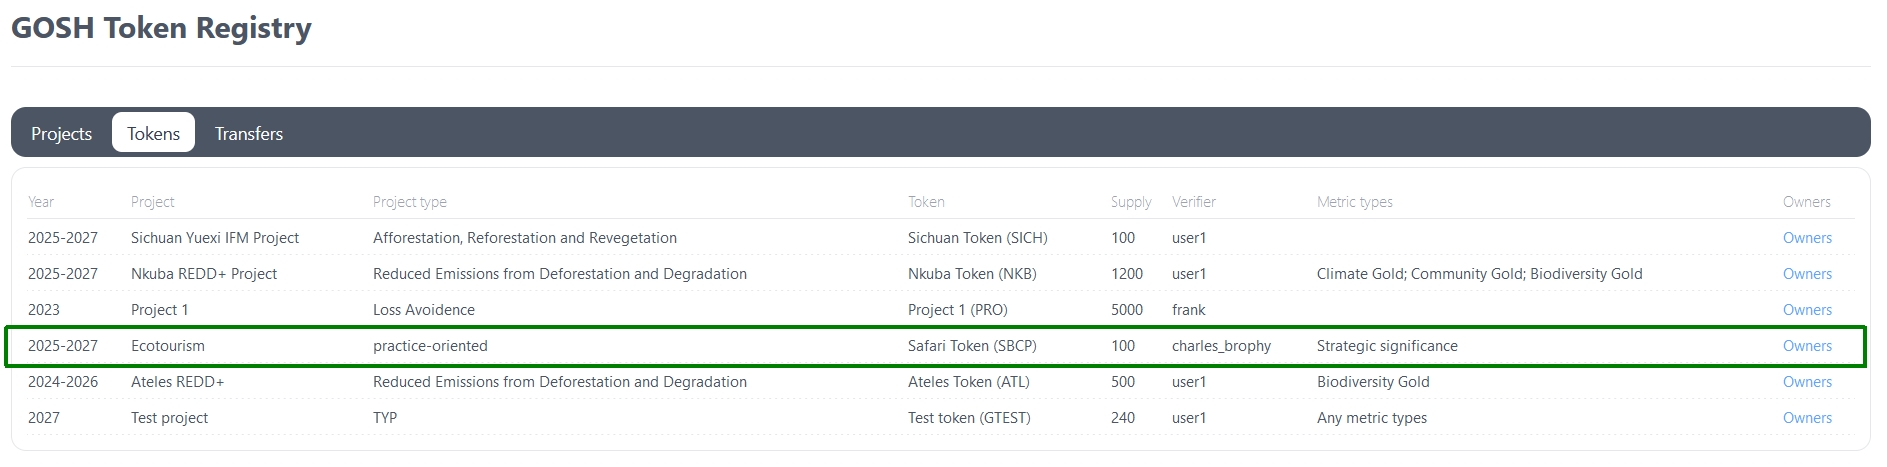Click the Metric types column header
1887x467 pixels.
(x=1354, y=202)
